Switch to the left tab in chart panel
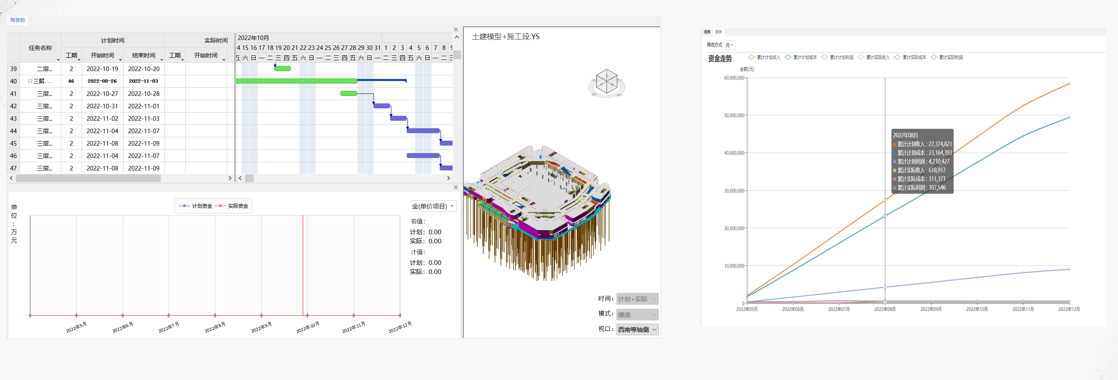1118x380 pixels. click(x=707, y=32)
